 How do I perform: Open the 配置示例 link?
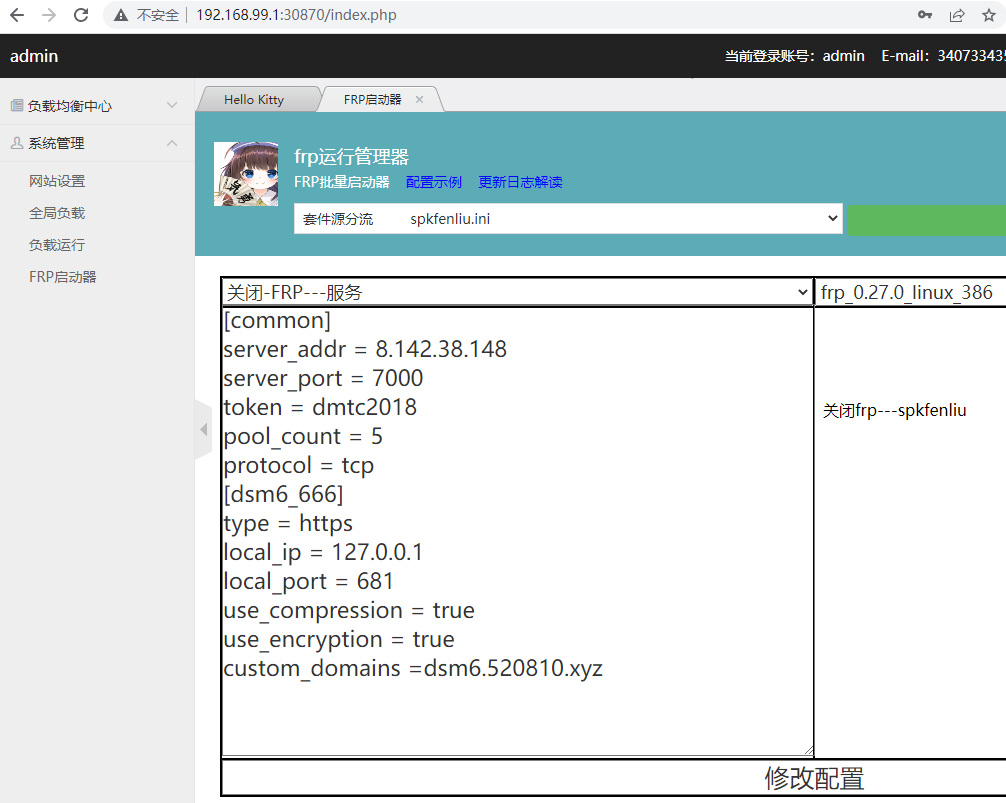pos(434,182)
